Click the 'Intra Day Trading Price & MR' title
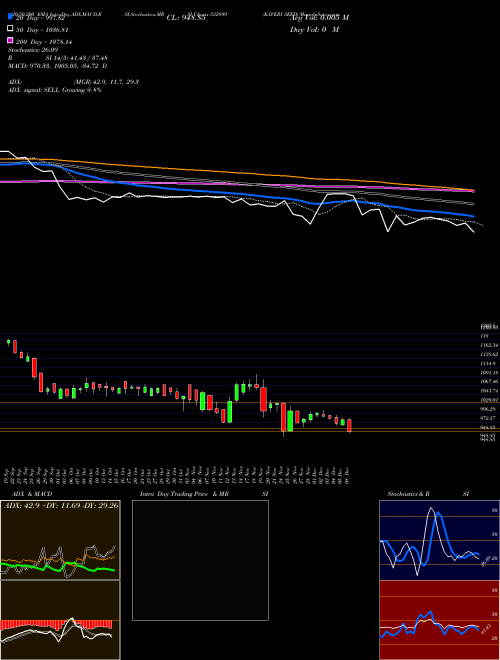Viewport: 500px width, 660px height. (x=184, y=494)
